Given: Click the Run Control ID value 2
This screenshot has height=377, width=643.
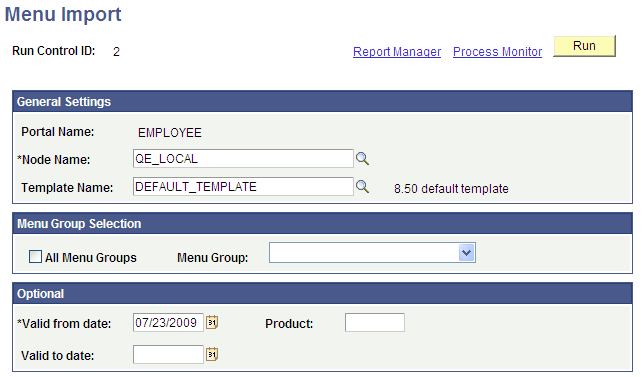Looking at the screenshot, I should (x=116, y=52).
